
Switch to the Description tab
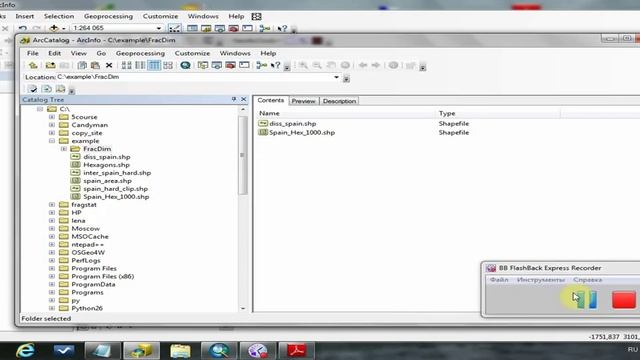[339, 101]
